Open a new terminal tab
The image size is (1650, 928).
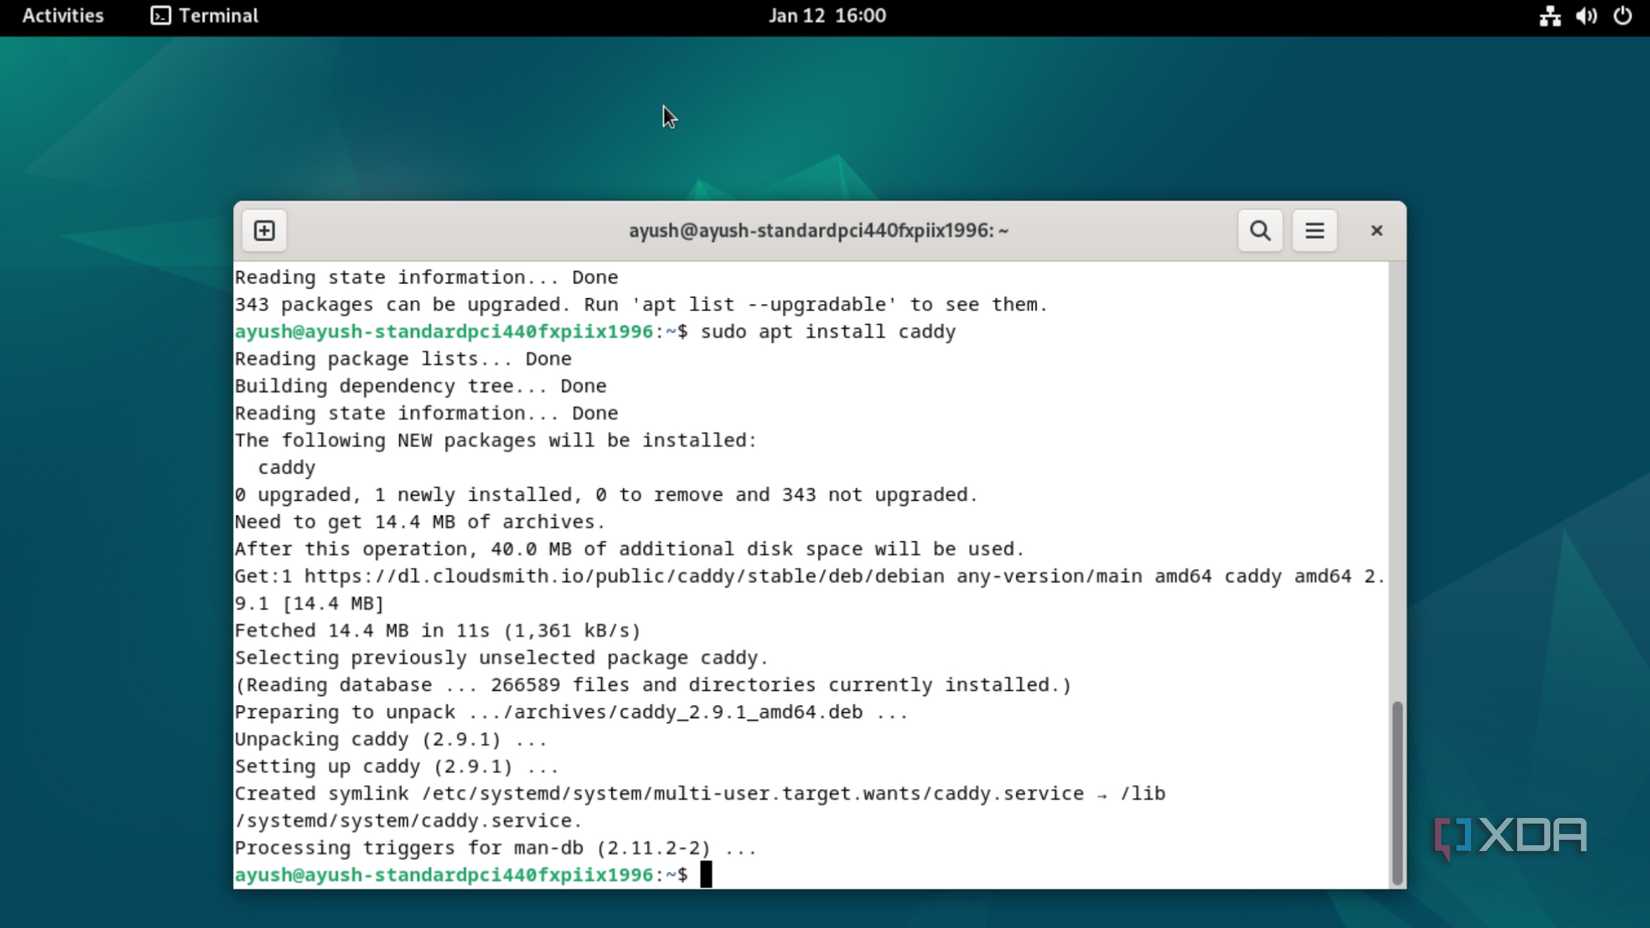coord(263,230)
